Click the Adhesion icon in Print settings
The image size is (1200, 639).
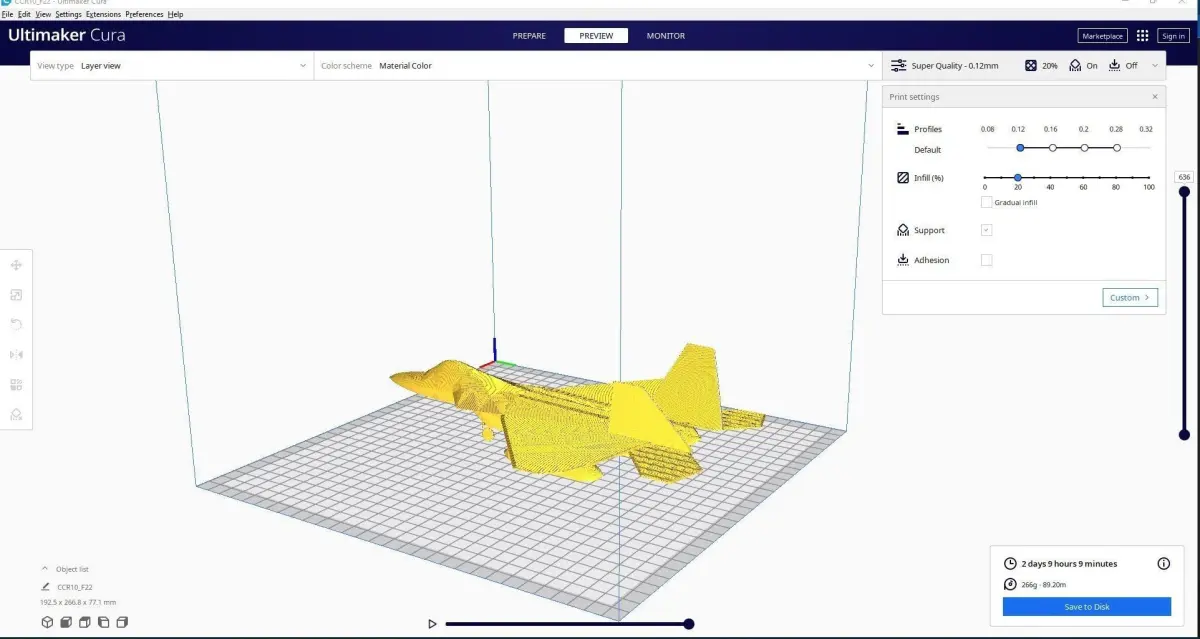(903, 260)
